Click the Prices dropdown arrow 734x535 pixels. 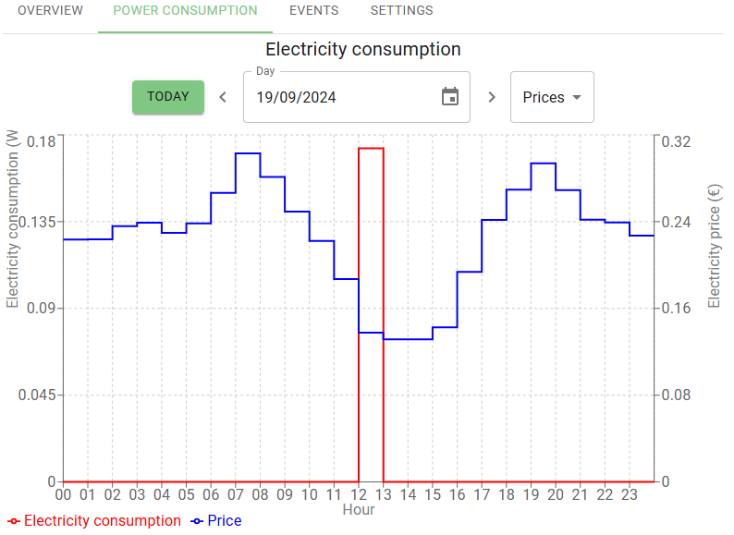576,98
